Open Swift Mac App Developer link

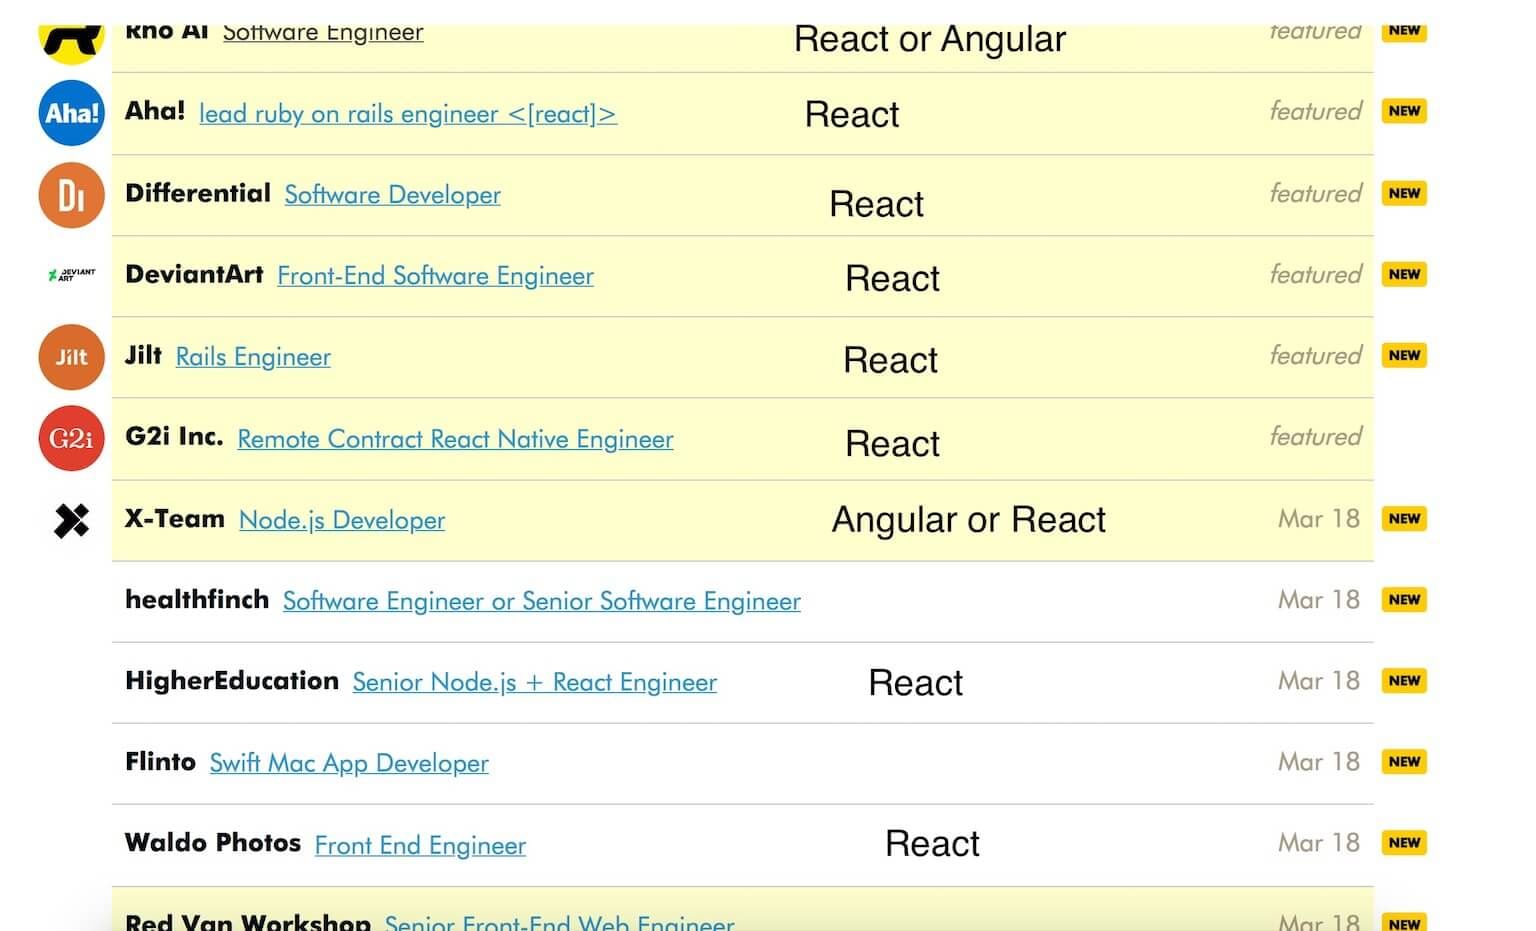[349, 763]
